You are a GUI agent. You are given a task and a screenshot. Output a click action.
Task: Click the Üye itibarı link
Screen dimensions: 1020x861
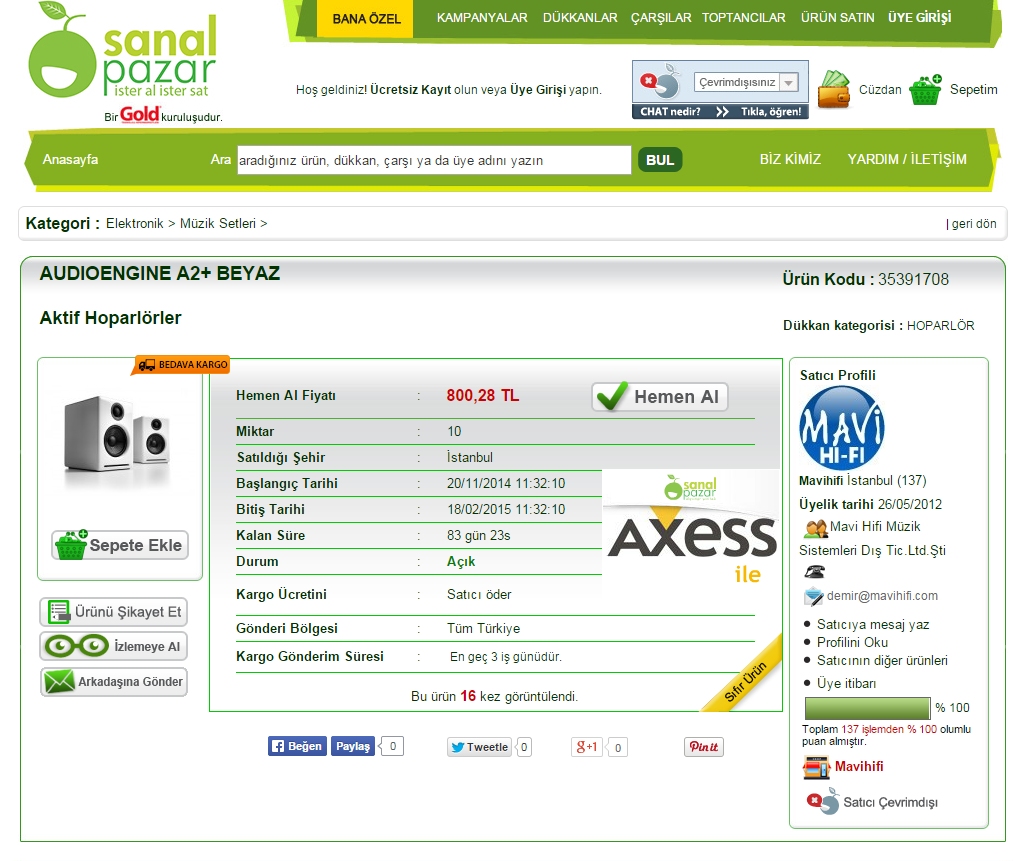(846, 683)
